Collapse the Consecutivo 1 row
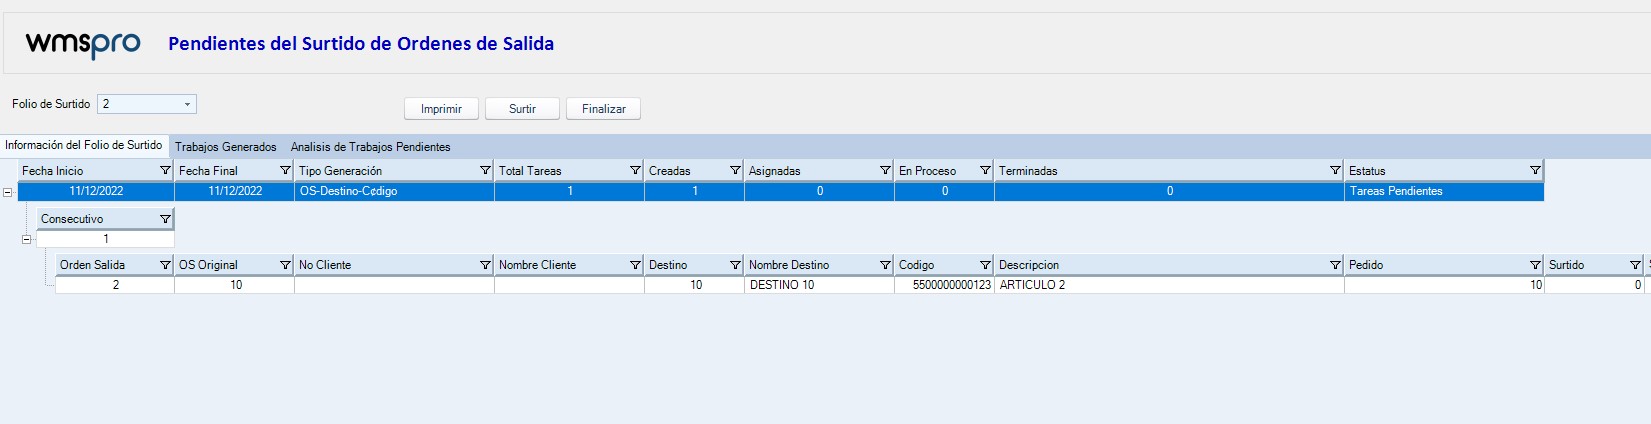 [x=27, y=240]
